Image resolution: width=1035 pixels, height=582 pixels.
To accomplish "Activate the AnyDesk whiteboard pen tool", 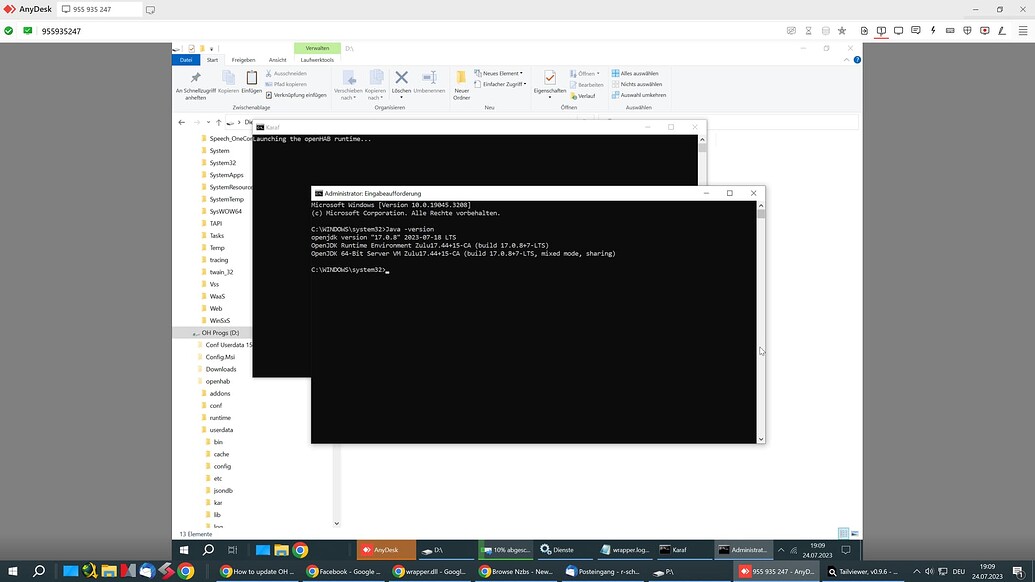I will (1002, 30).
